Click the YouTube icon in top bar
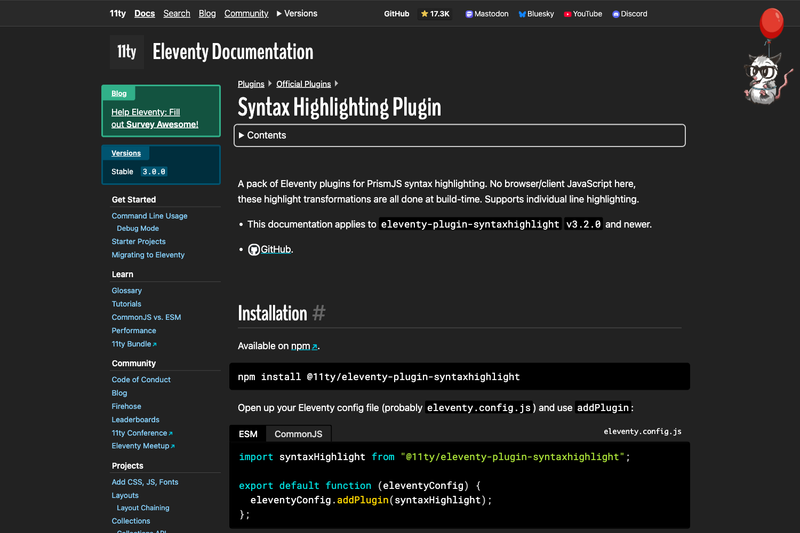The image size is (800, 533). click(x=567, y=14)
